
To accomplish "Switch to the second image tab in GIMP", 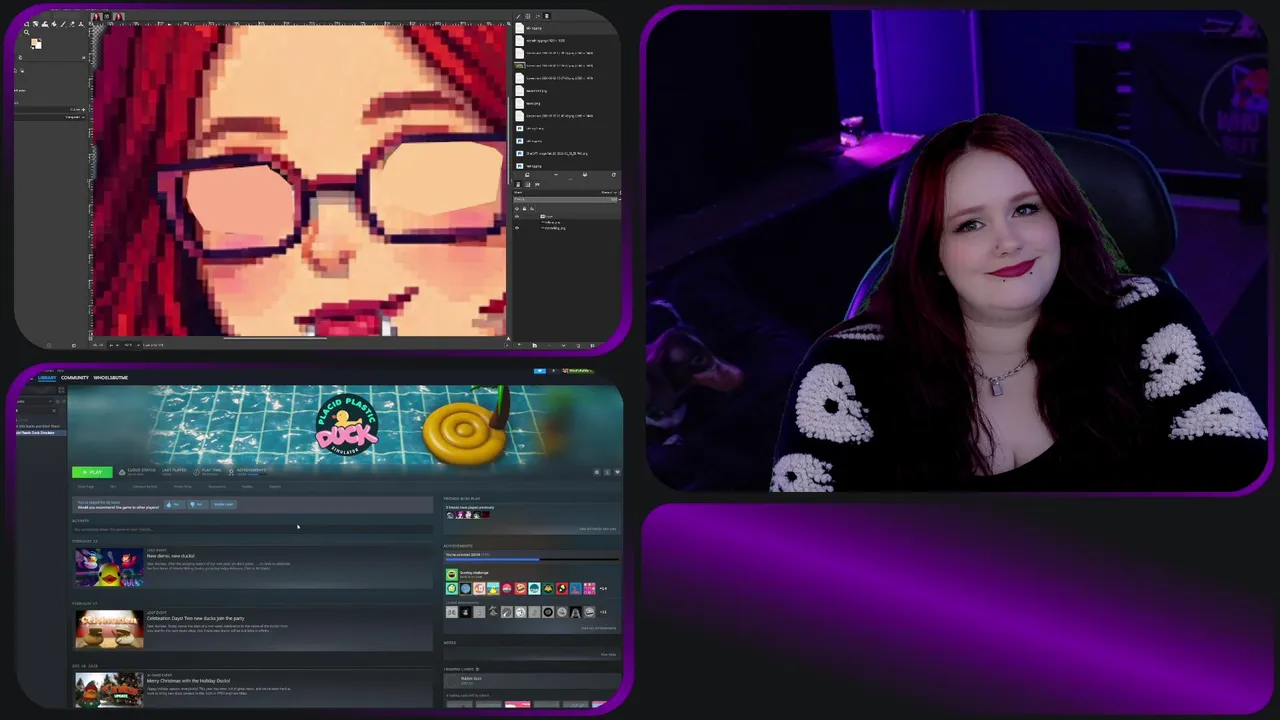I will pyautogui.click(x=119, y=17).
